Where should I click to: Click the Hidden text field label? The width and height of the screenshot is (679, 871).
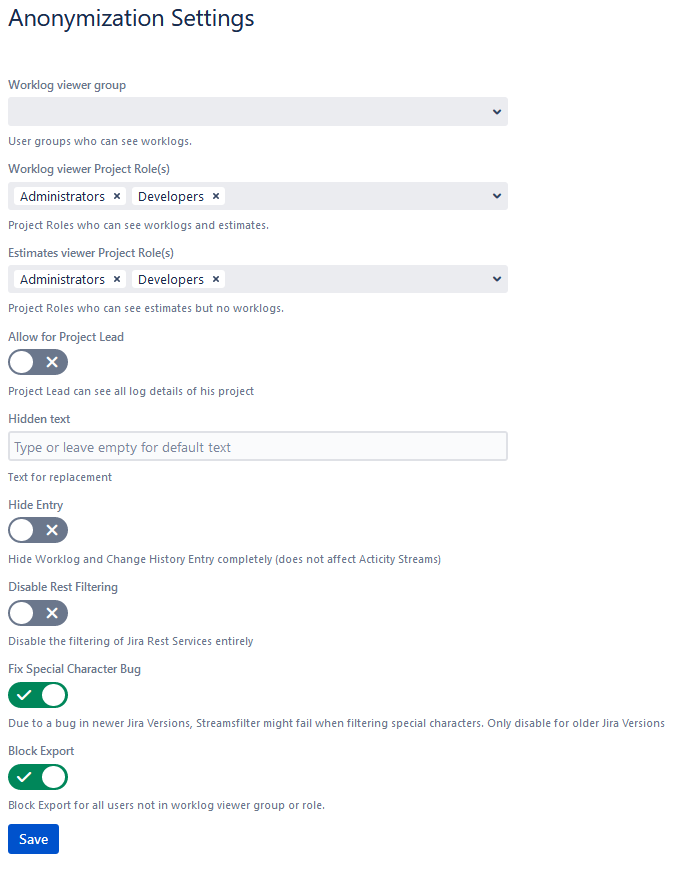tap(39, 419)
